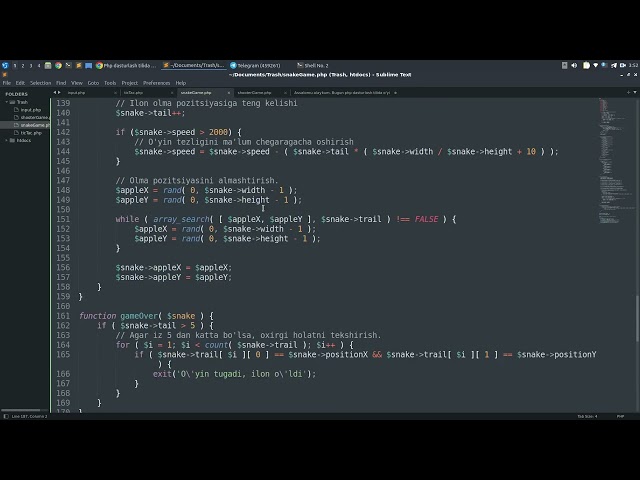Toggle the side panel switch icon in status bar
Image resolution: width=640 pixels, height=480 pixels.
coord(6,416)
